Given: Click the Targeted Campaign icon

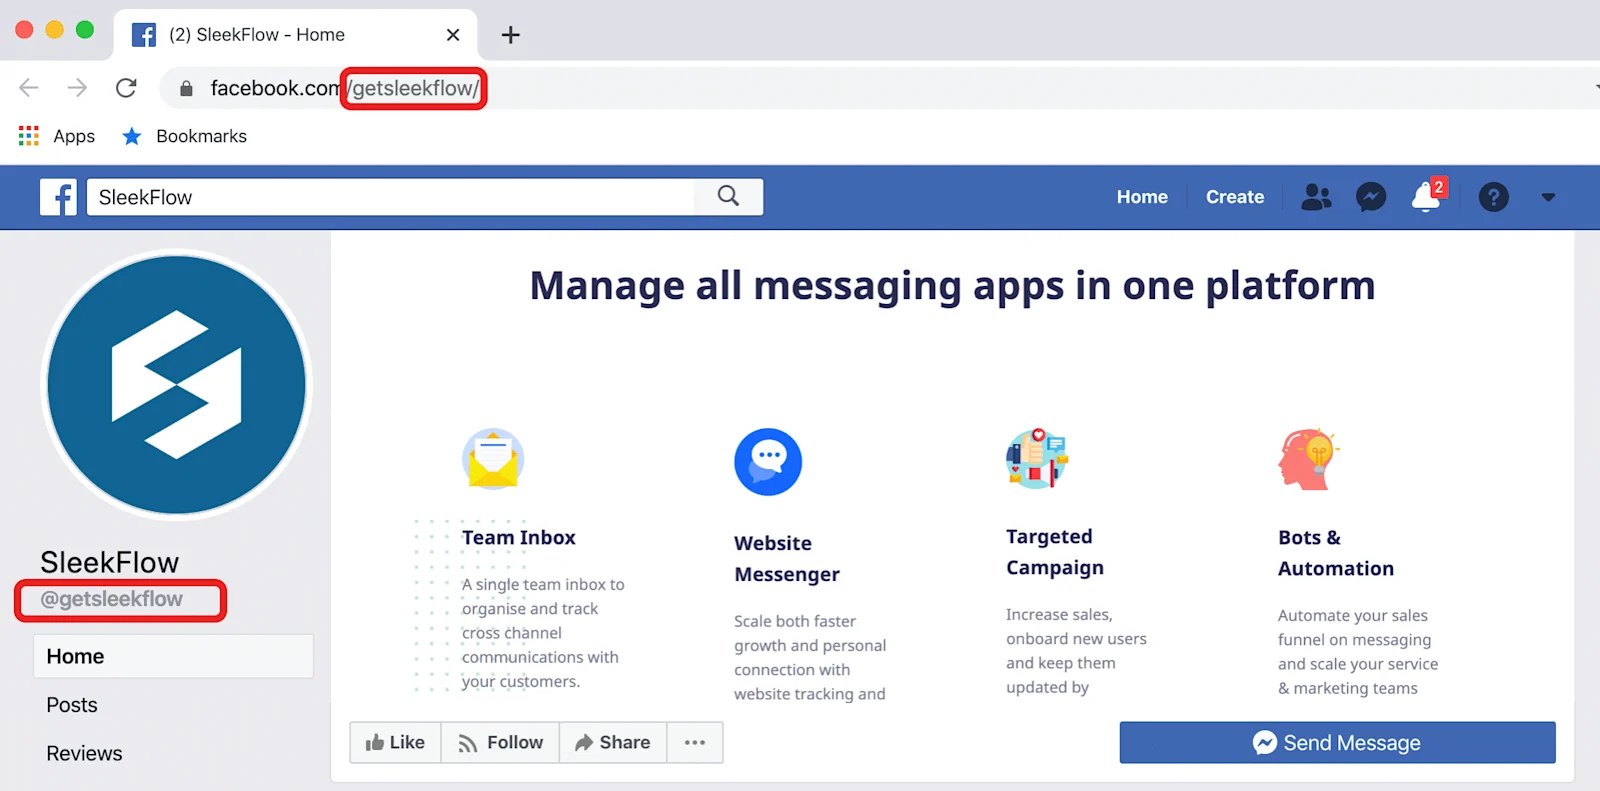Looking at the screenshot, I should pos(1037,458).
